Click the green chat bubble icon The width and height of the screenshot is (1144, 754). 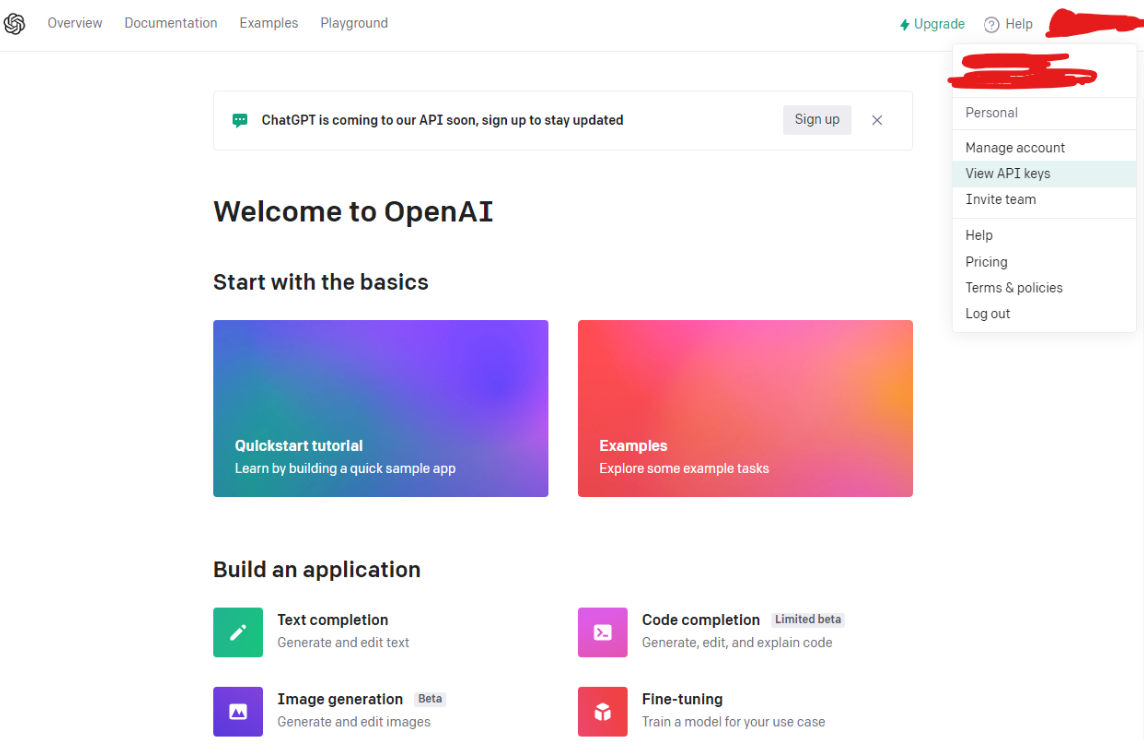click(x=239, y=120)
